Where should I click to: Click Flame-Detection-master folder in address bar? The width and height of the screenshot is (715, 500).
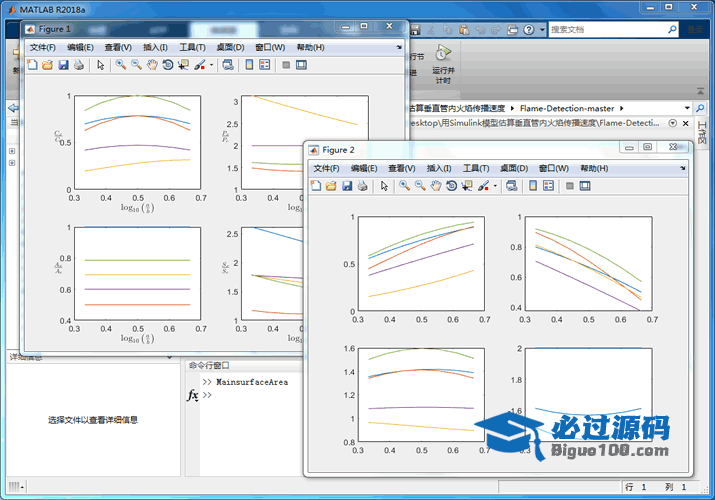567,108
